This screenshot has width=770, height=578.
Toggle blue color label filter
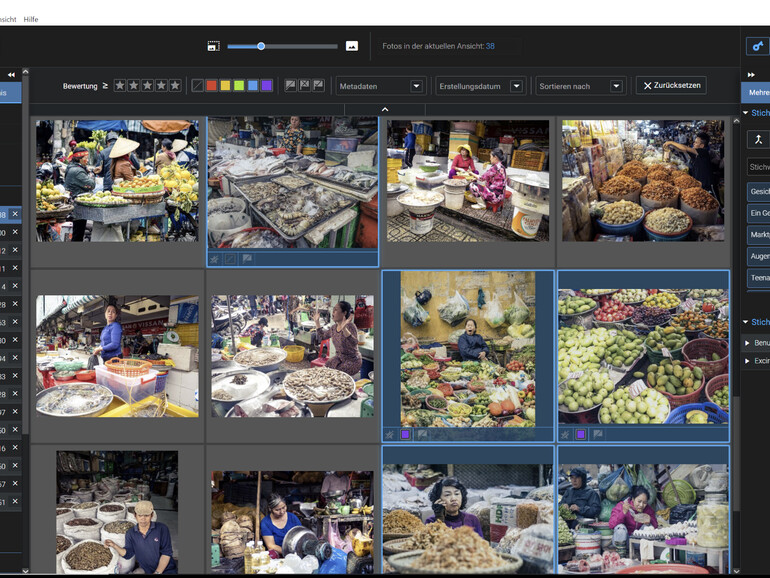[252, 85]
